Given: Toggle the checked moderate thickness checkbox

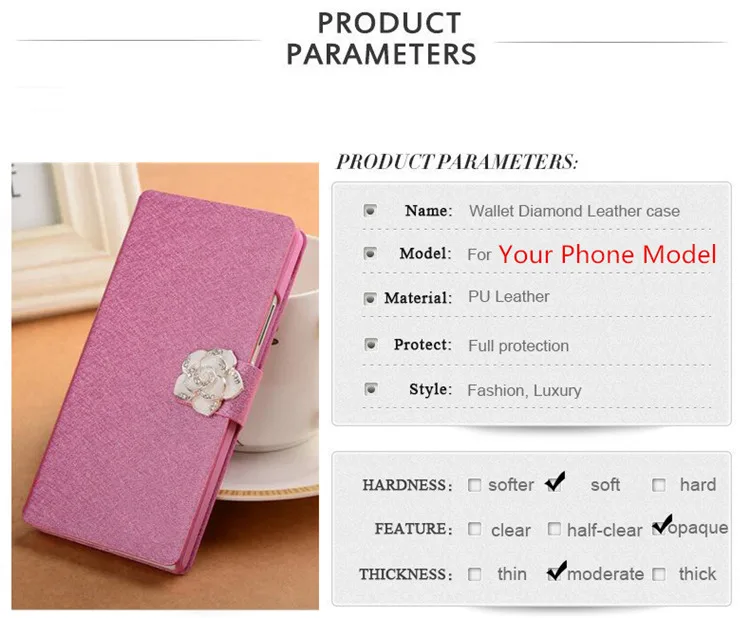Looking at the screenshot, I should point(556,571).
